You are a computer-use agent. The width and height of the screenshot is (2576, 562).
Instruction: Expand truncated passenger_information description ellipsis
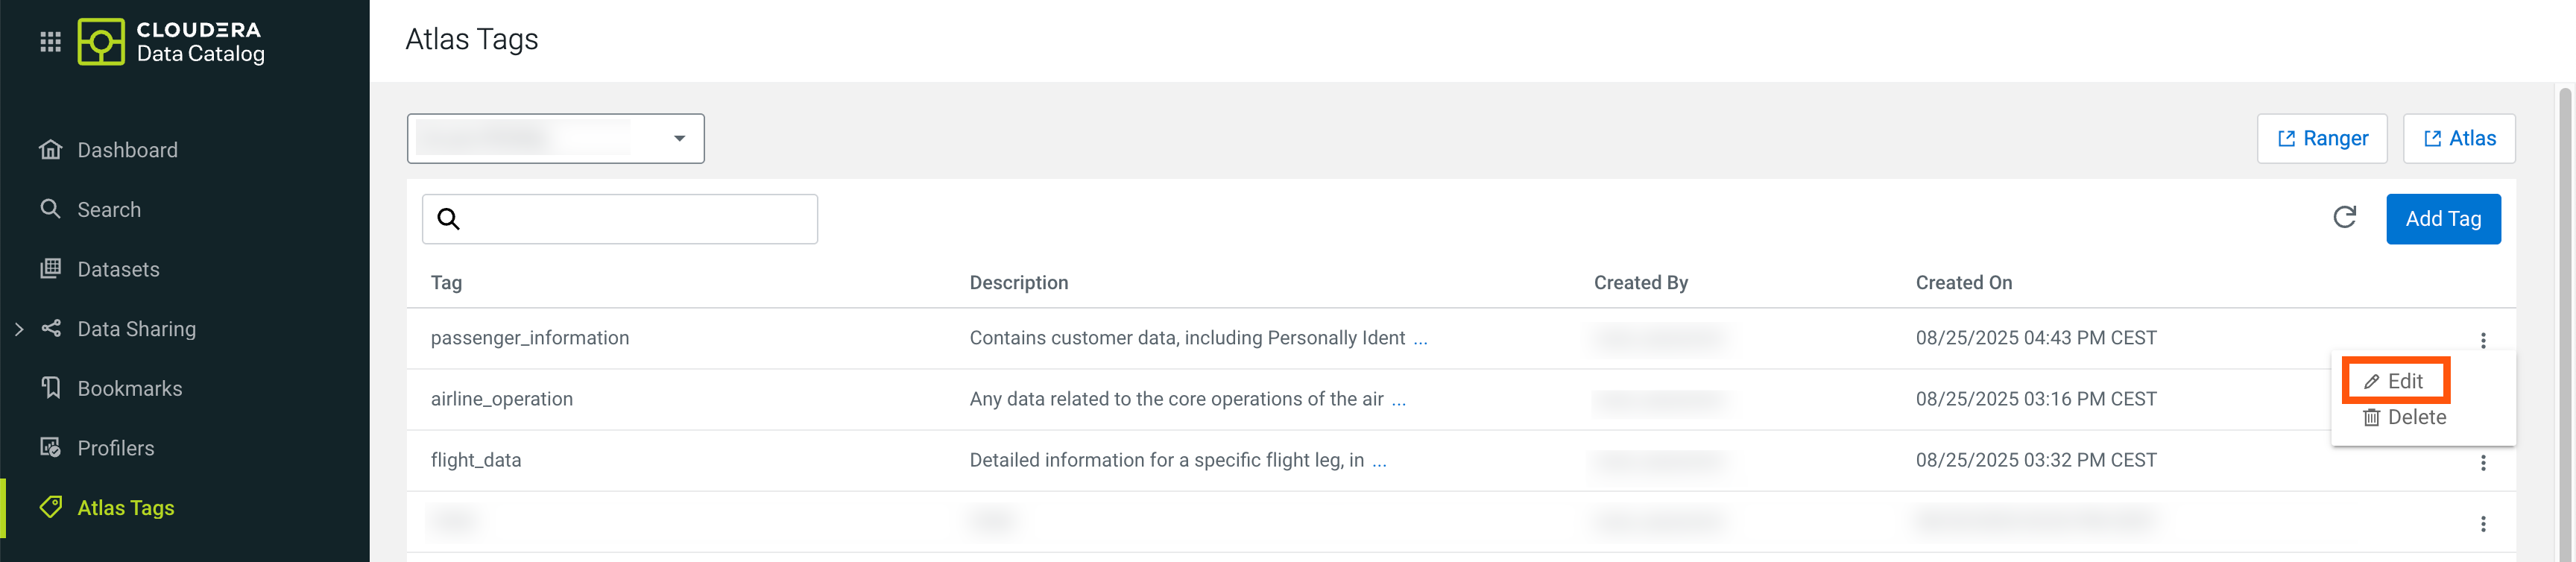1420,339
